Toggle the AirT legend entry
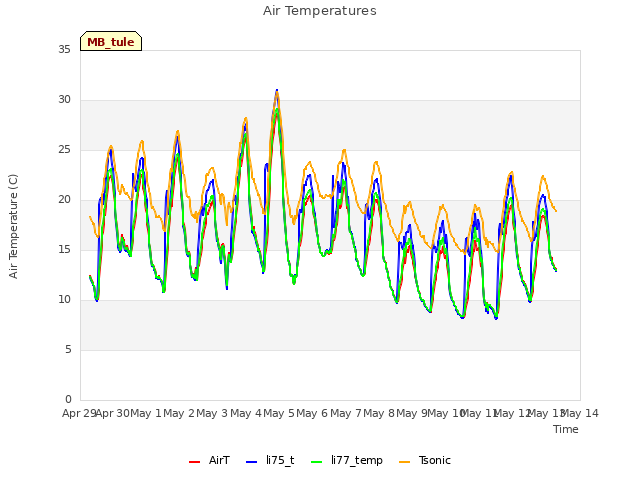Screen dimensions: 640x480 click(x=209, y=460)
